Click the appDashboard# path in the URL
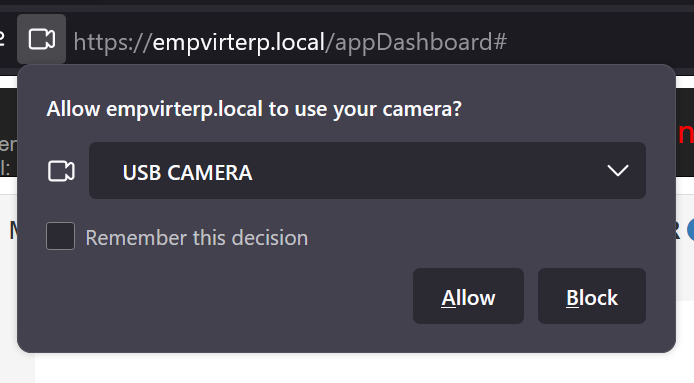The width and height of the screenshot is (694, 383). [x=416, y=43]
